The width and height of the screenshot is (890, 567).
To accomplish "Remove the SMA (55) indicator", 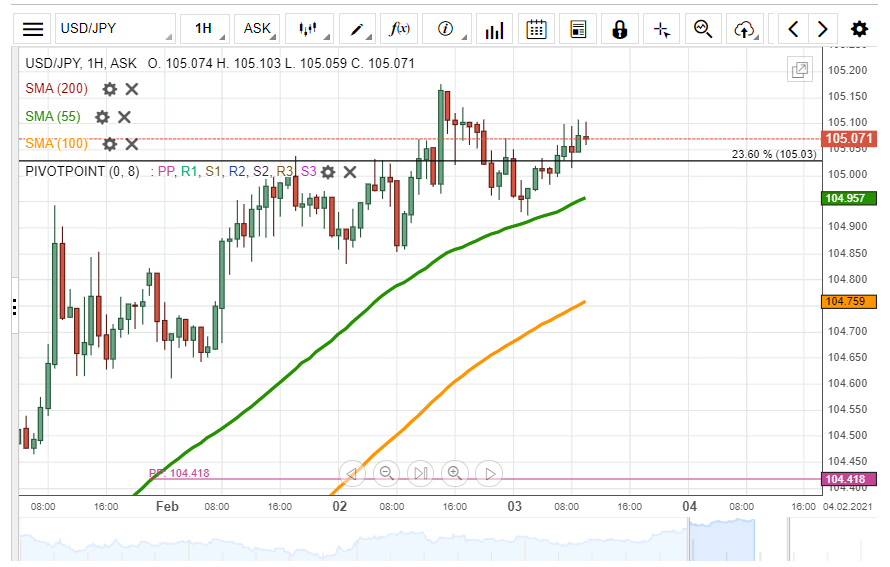I will [x=124, y=117].
